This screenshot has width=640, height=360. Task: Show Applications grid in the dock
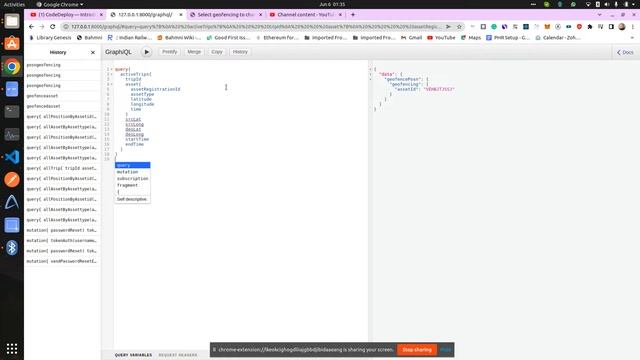tap(12, 348)
